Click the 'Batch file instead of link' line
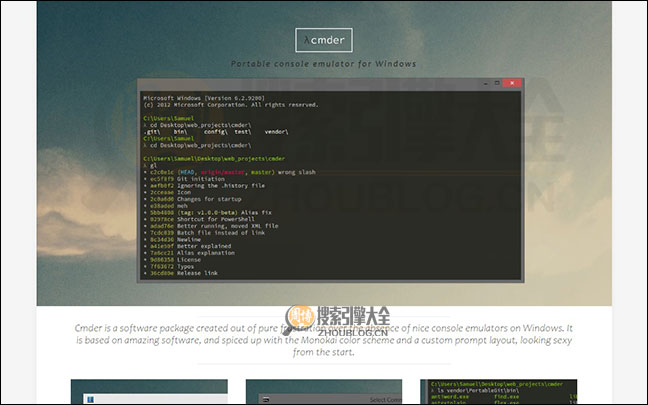The image size is (648, 405). tap(204, 233)
